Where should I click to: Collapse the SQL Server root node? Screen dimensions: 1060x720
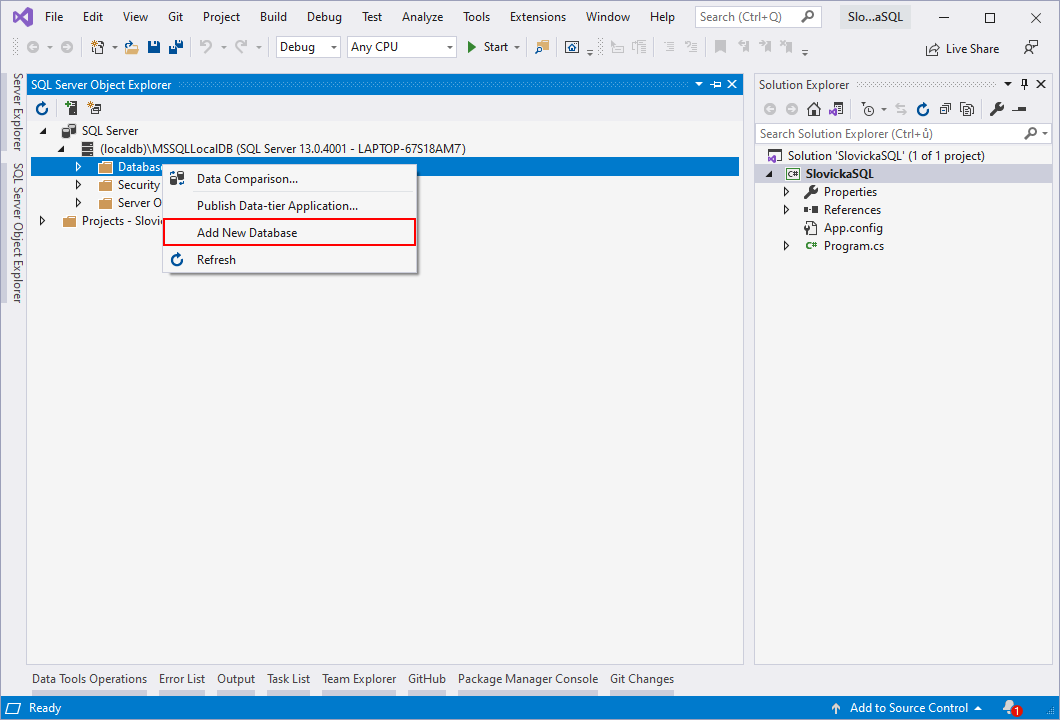(43, 131)
